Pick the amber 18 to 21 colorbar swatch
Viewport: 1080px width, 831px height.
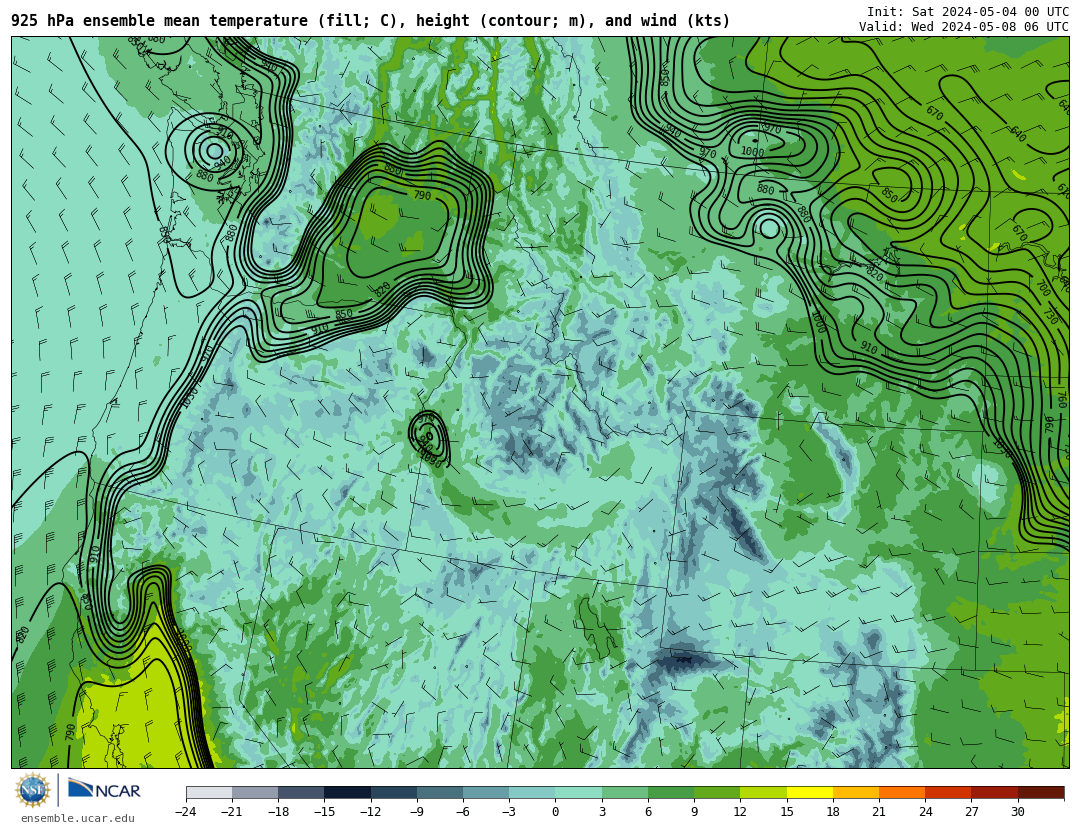click(855, 792)
